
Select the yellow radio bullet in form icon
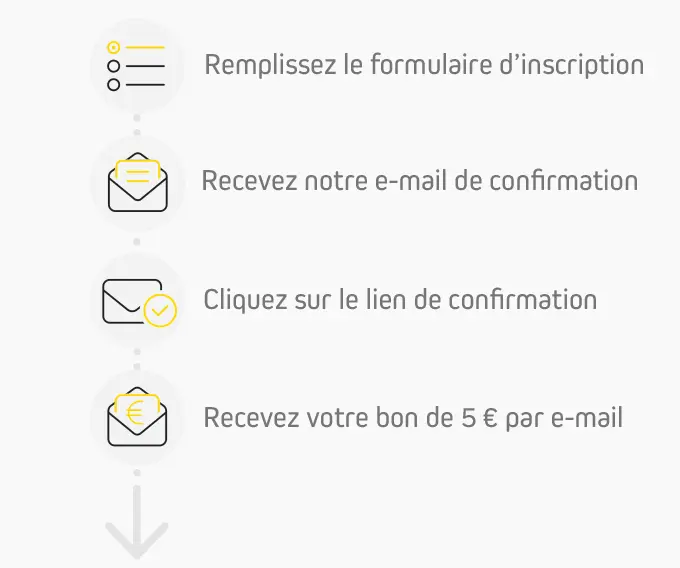tap(114, 47)
